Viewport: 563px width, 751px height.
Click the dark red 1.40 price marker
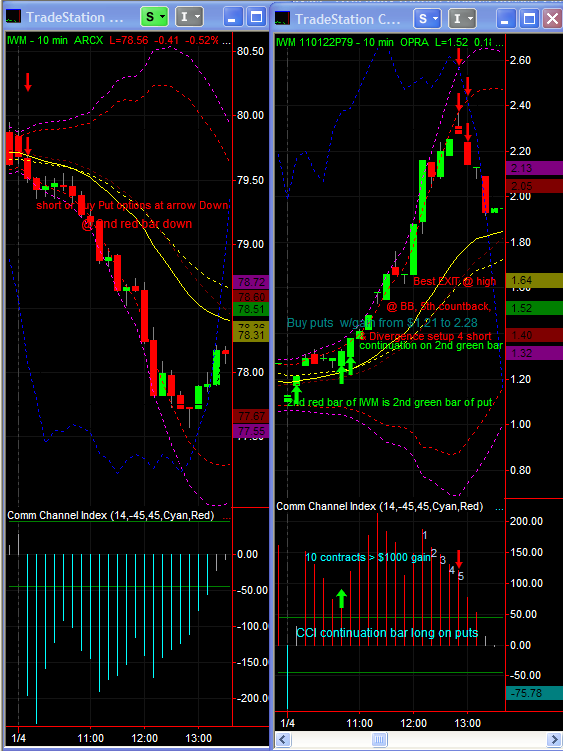click(x=534, y=335)
